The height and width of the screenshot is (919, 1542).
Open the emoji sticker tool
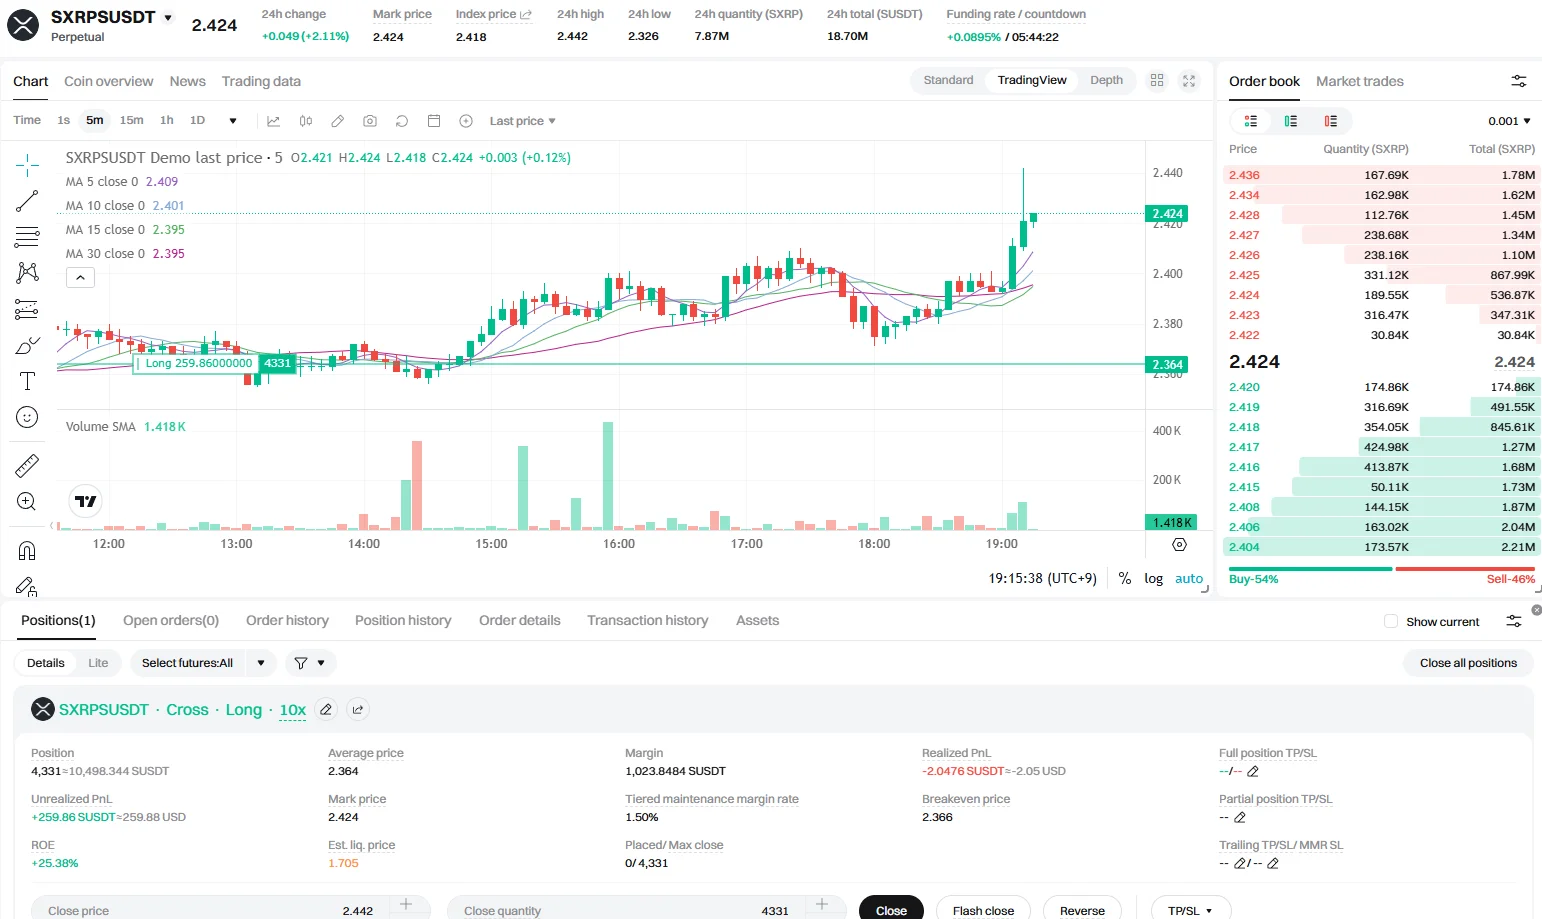[27, 417]
